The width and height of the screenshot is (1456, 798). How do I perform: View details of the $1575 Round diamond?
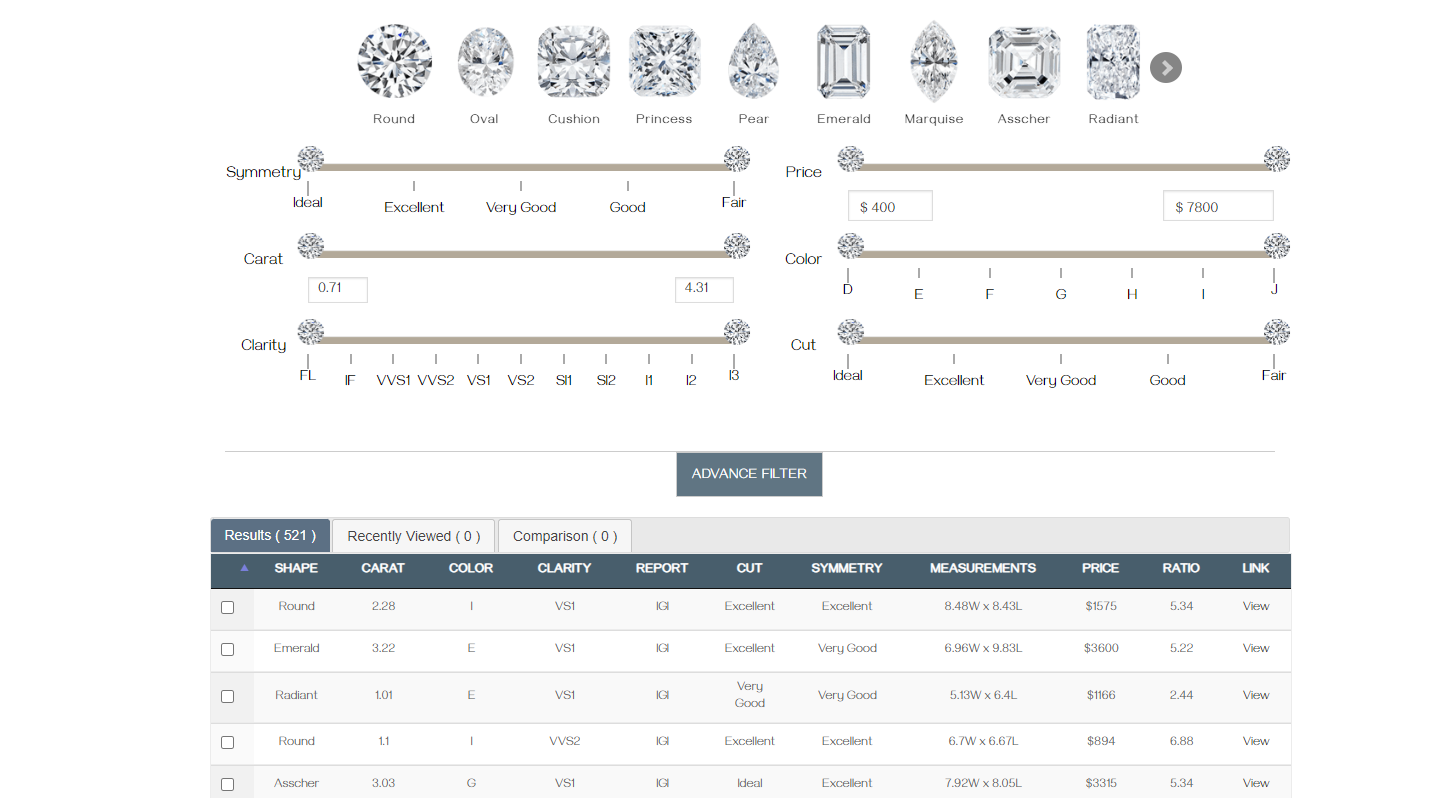tap(1255, 606)
